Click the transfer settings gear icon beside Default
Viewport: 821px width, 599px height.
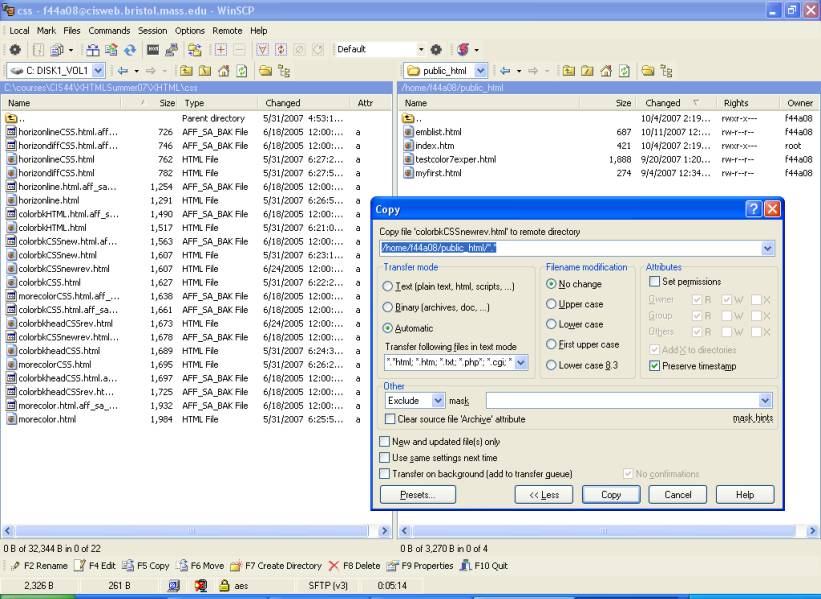pos(436,50)
